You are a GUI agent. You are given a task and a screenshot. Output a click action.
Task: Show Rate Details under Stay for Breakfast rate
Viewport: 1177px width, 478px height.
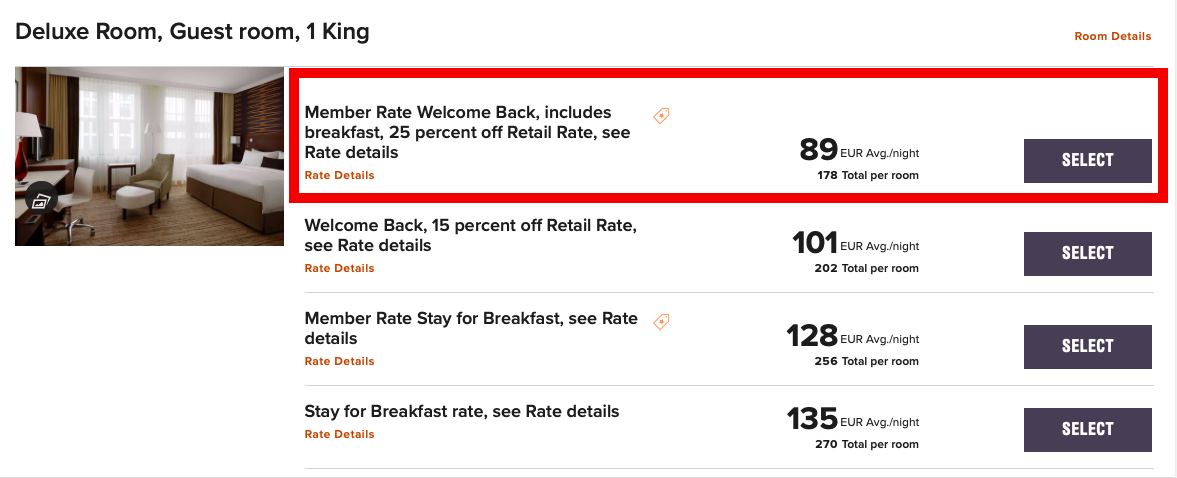pyautogui.click(x=339, y=434)
